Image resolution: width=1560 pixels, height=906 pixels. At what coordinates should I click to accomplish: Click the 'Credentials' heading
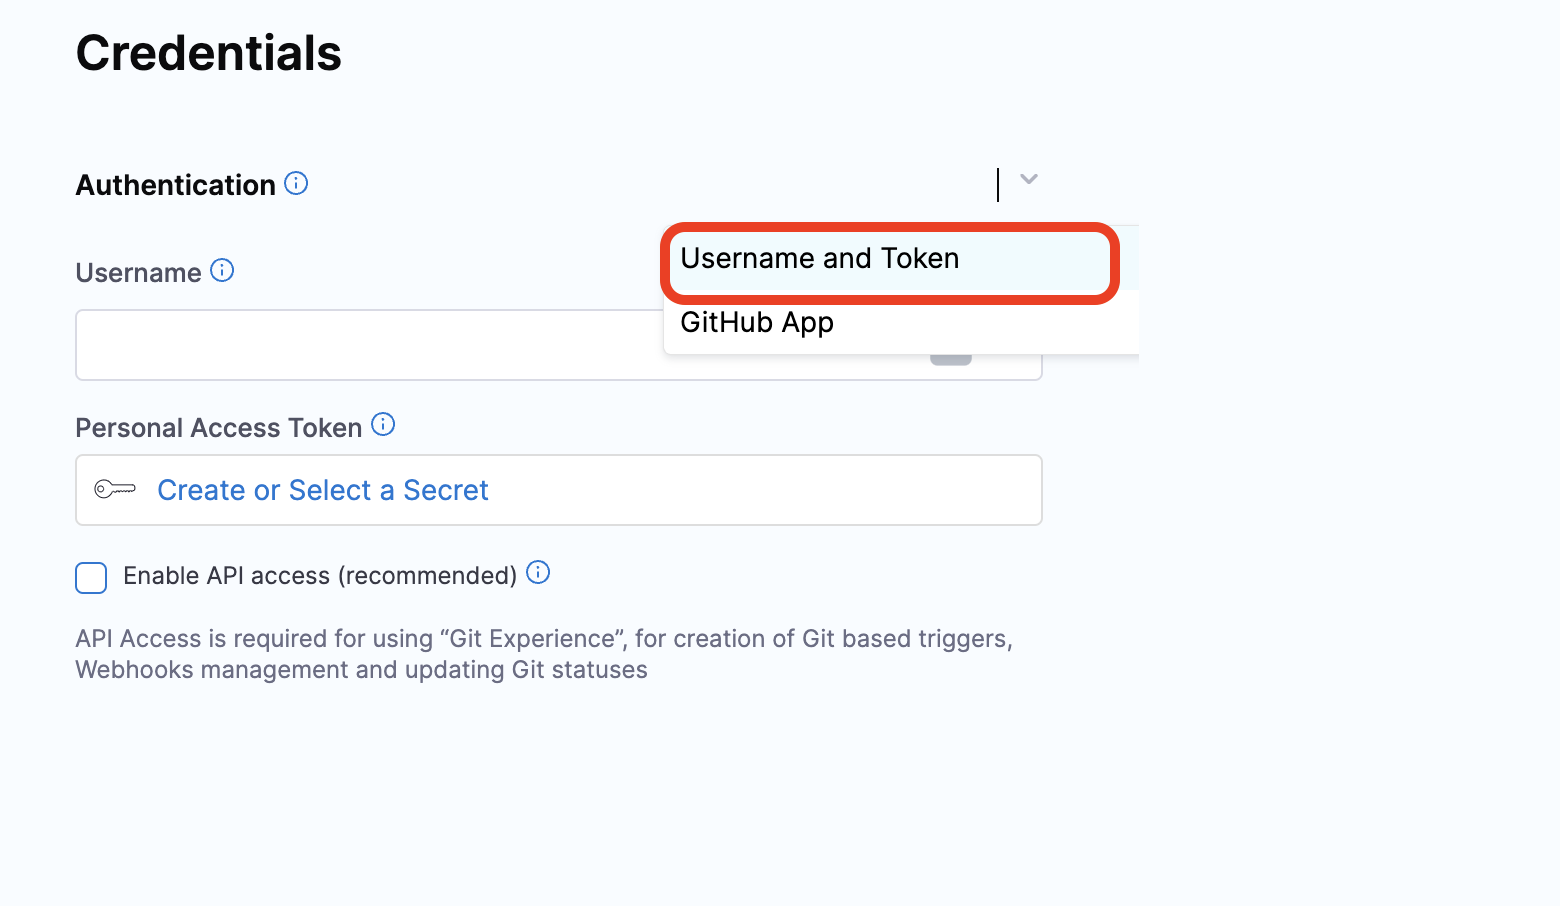[209, 53]
